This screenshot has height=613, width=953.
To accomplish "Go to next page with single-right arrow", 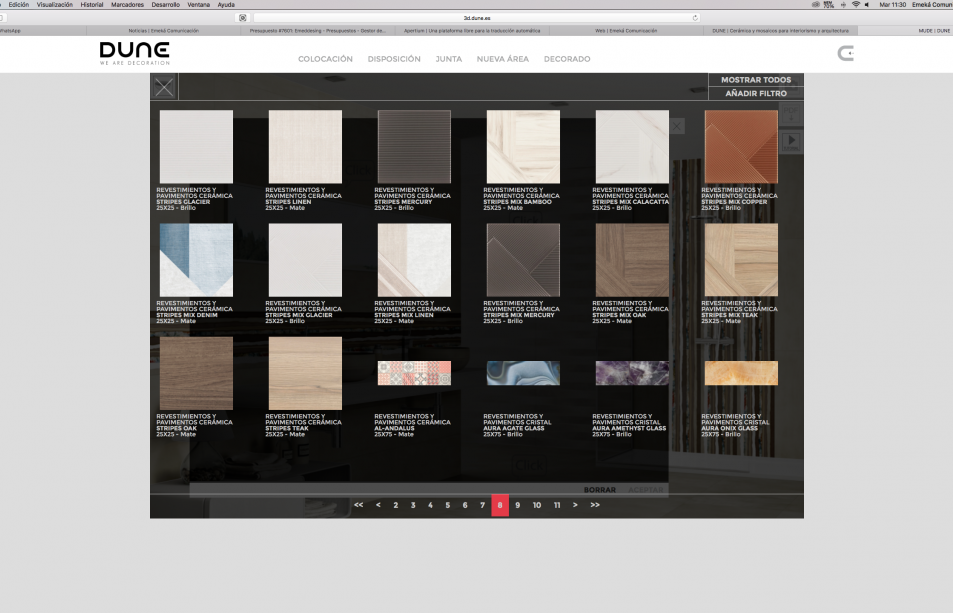I will coord(575,505).
